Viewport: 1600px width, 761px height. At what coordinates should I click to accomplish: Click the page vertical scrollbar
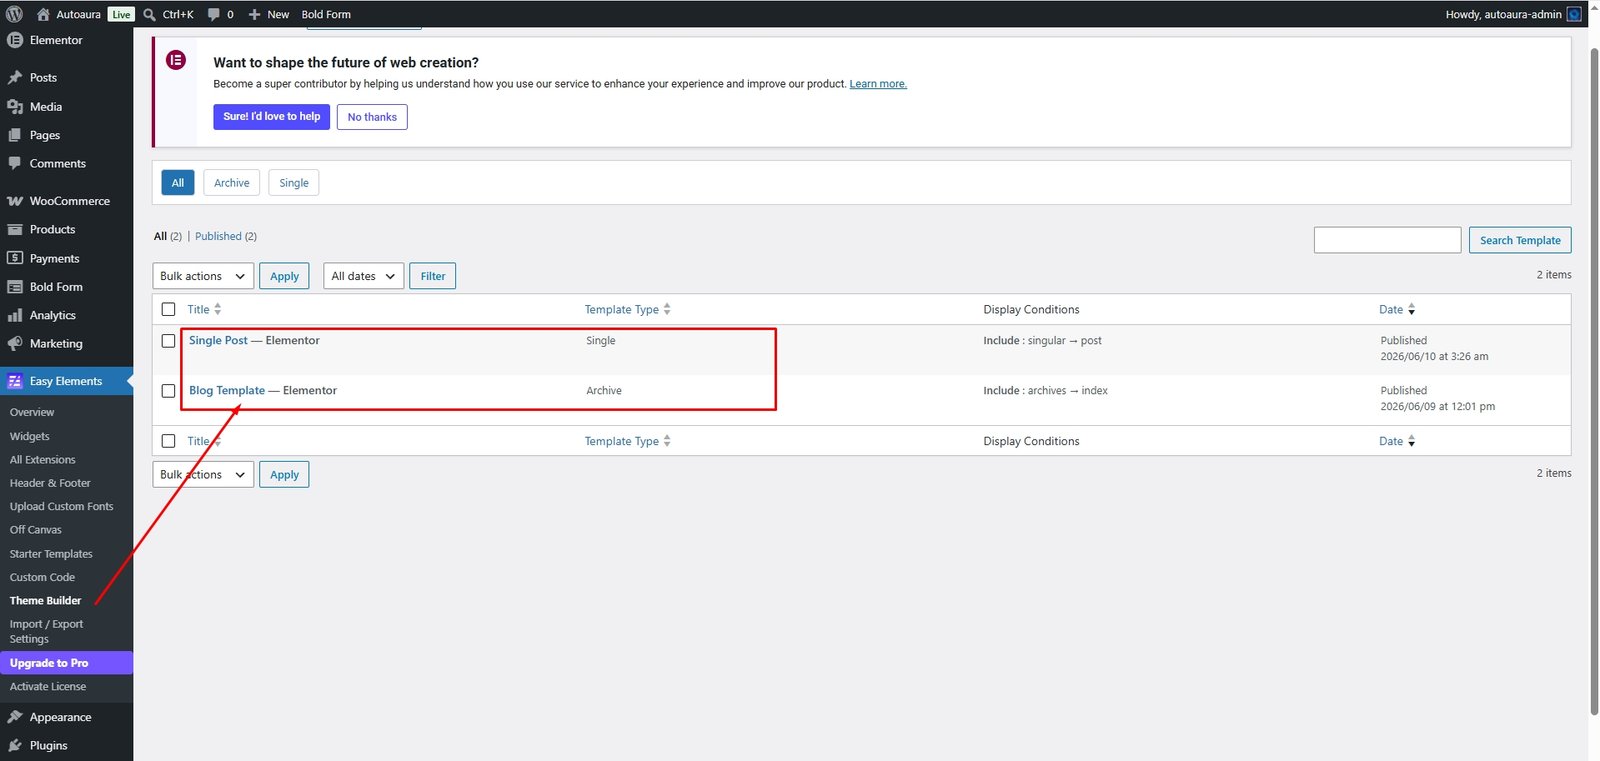click(x=1594, y=380)
